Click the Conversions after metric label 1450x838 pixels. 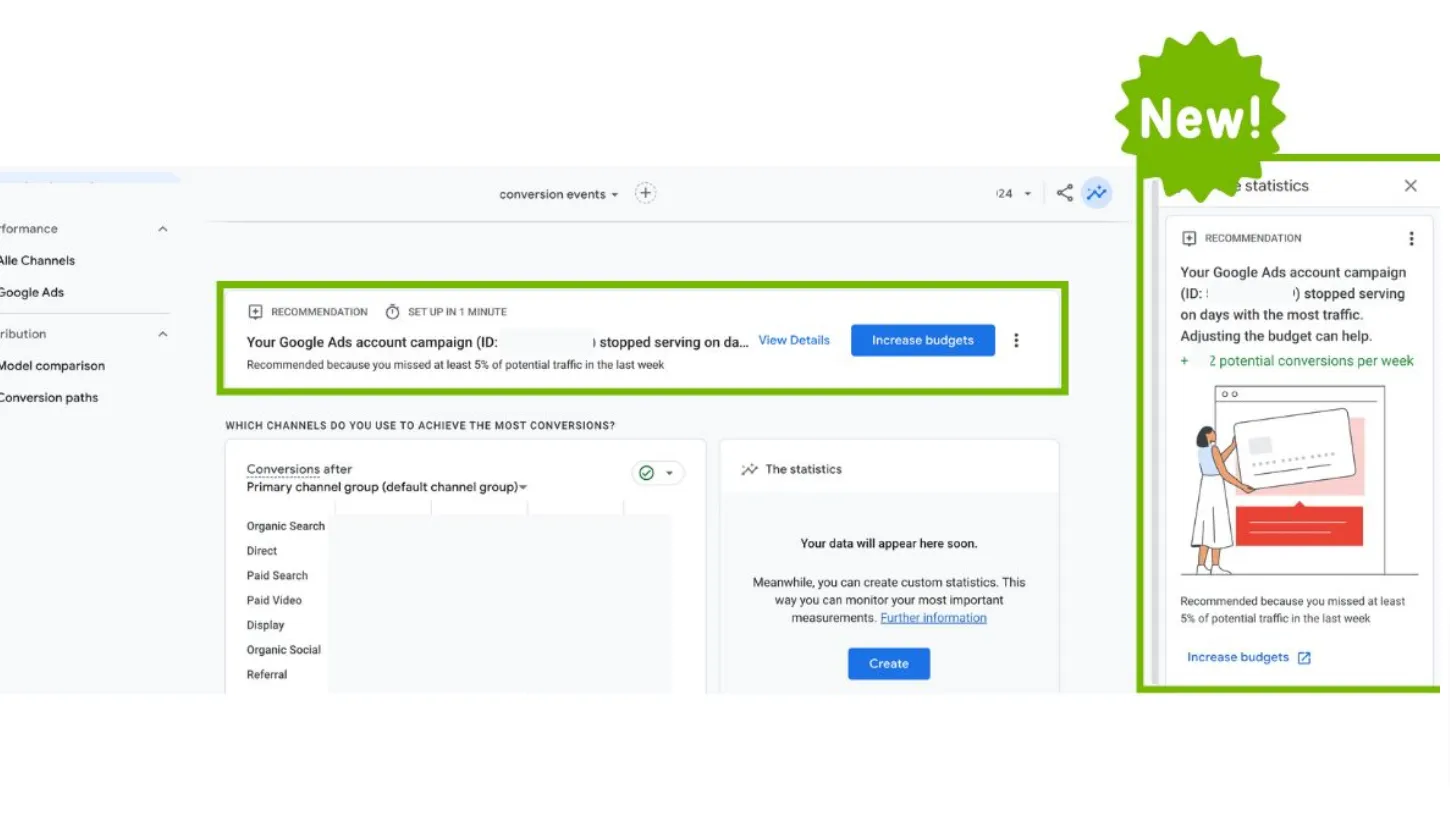click(299, 469)
